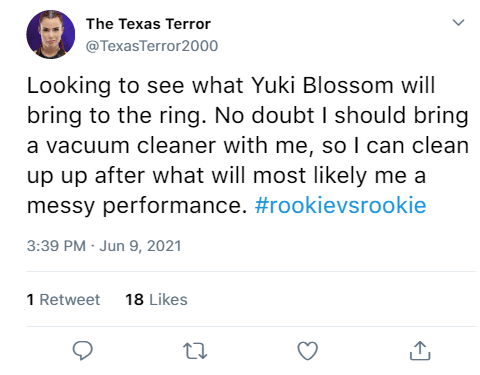View who retweeted via Retweet label
Screen dimensions: 480x375
coord(70,299)
